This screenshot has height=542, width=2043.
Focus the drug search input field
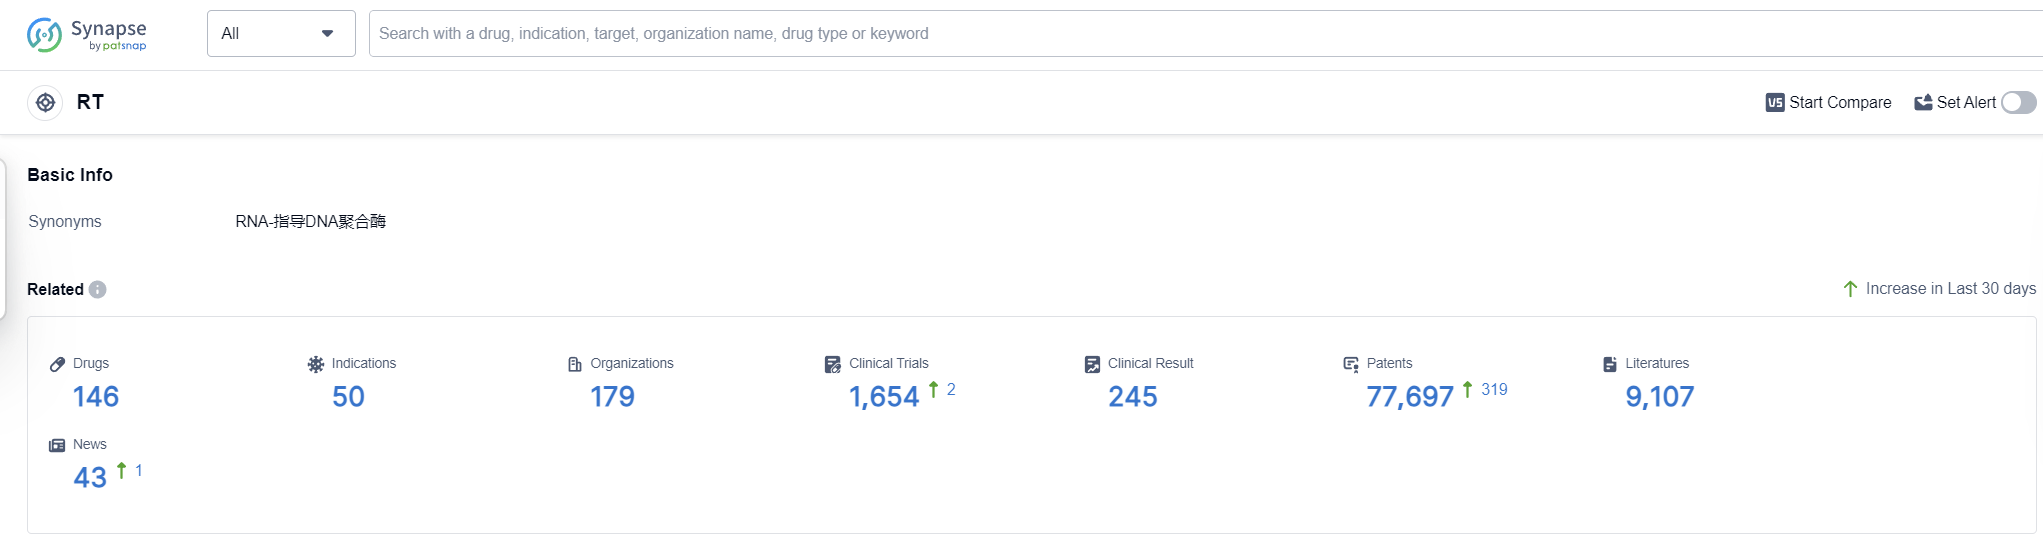(x=1200, y=34)
